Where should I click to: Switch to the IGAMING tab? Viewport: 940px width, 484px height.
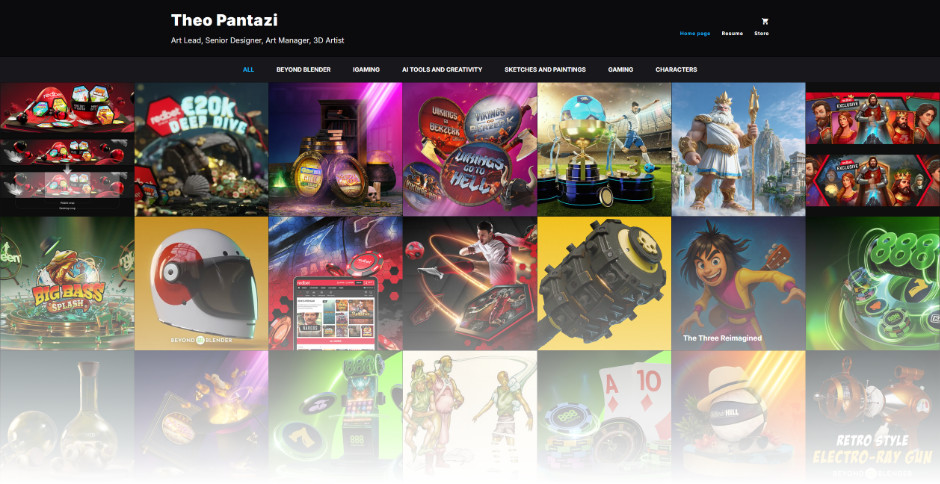(366, 70)
